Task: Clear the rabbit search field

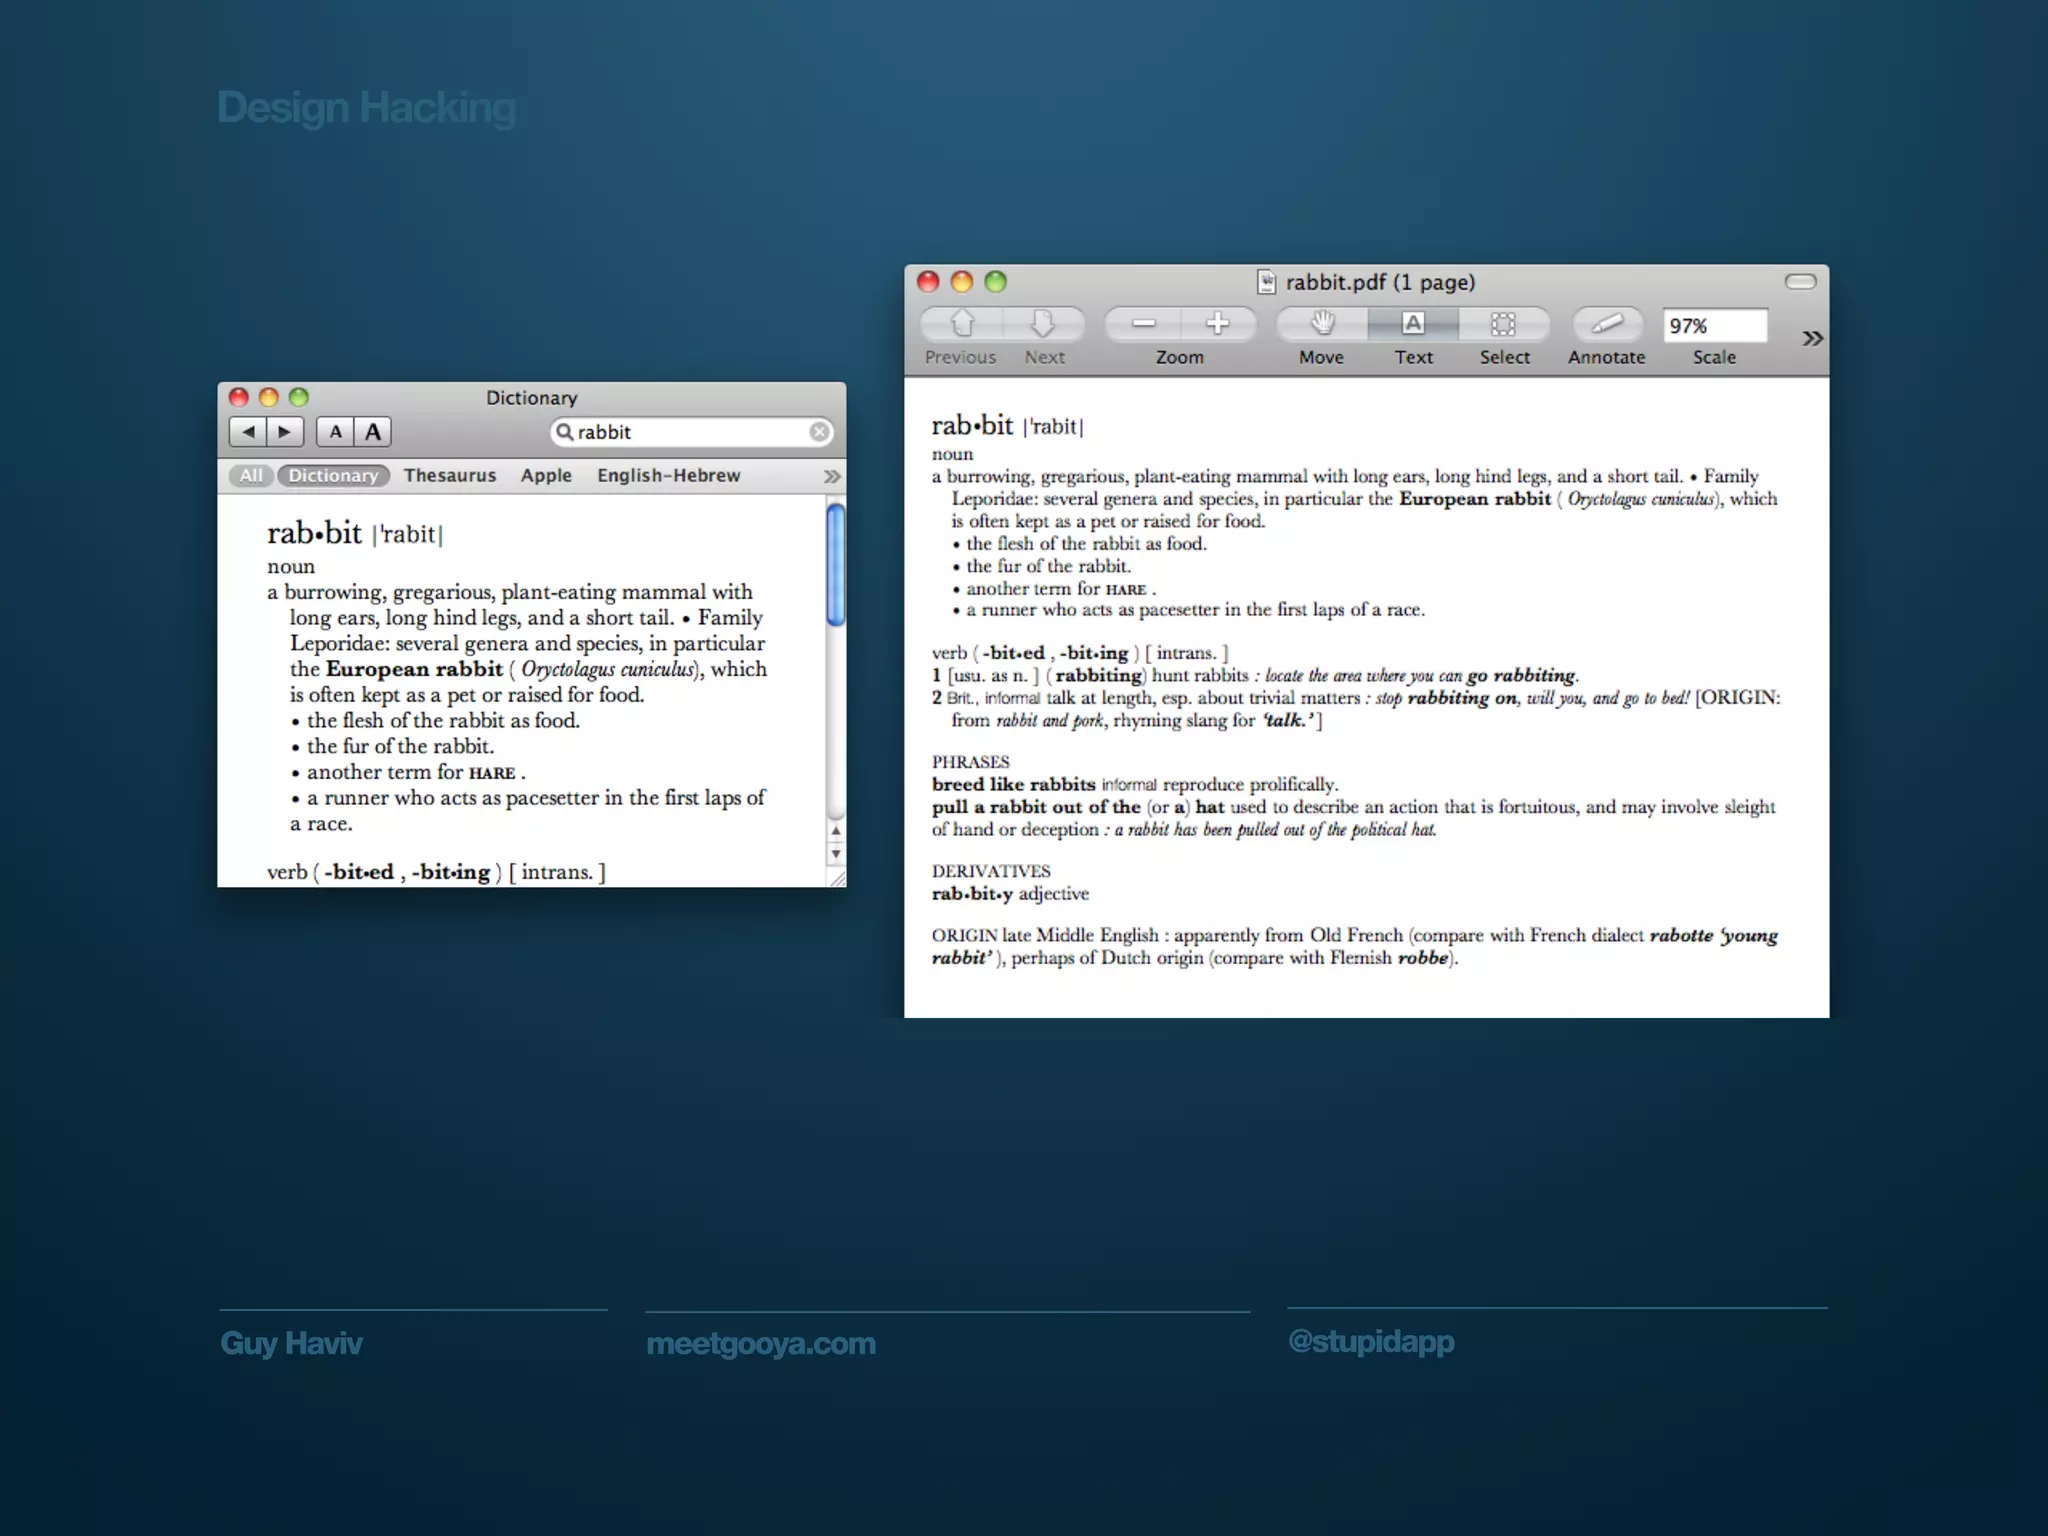Action: point(819,432)
